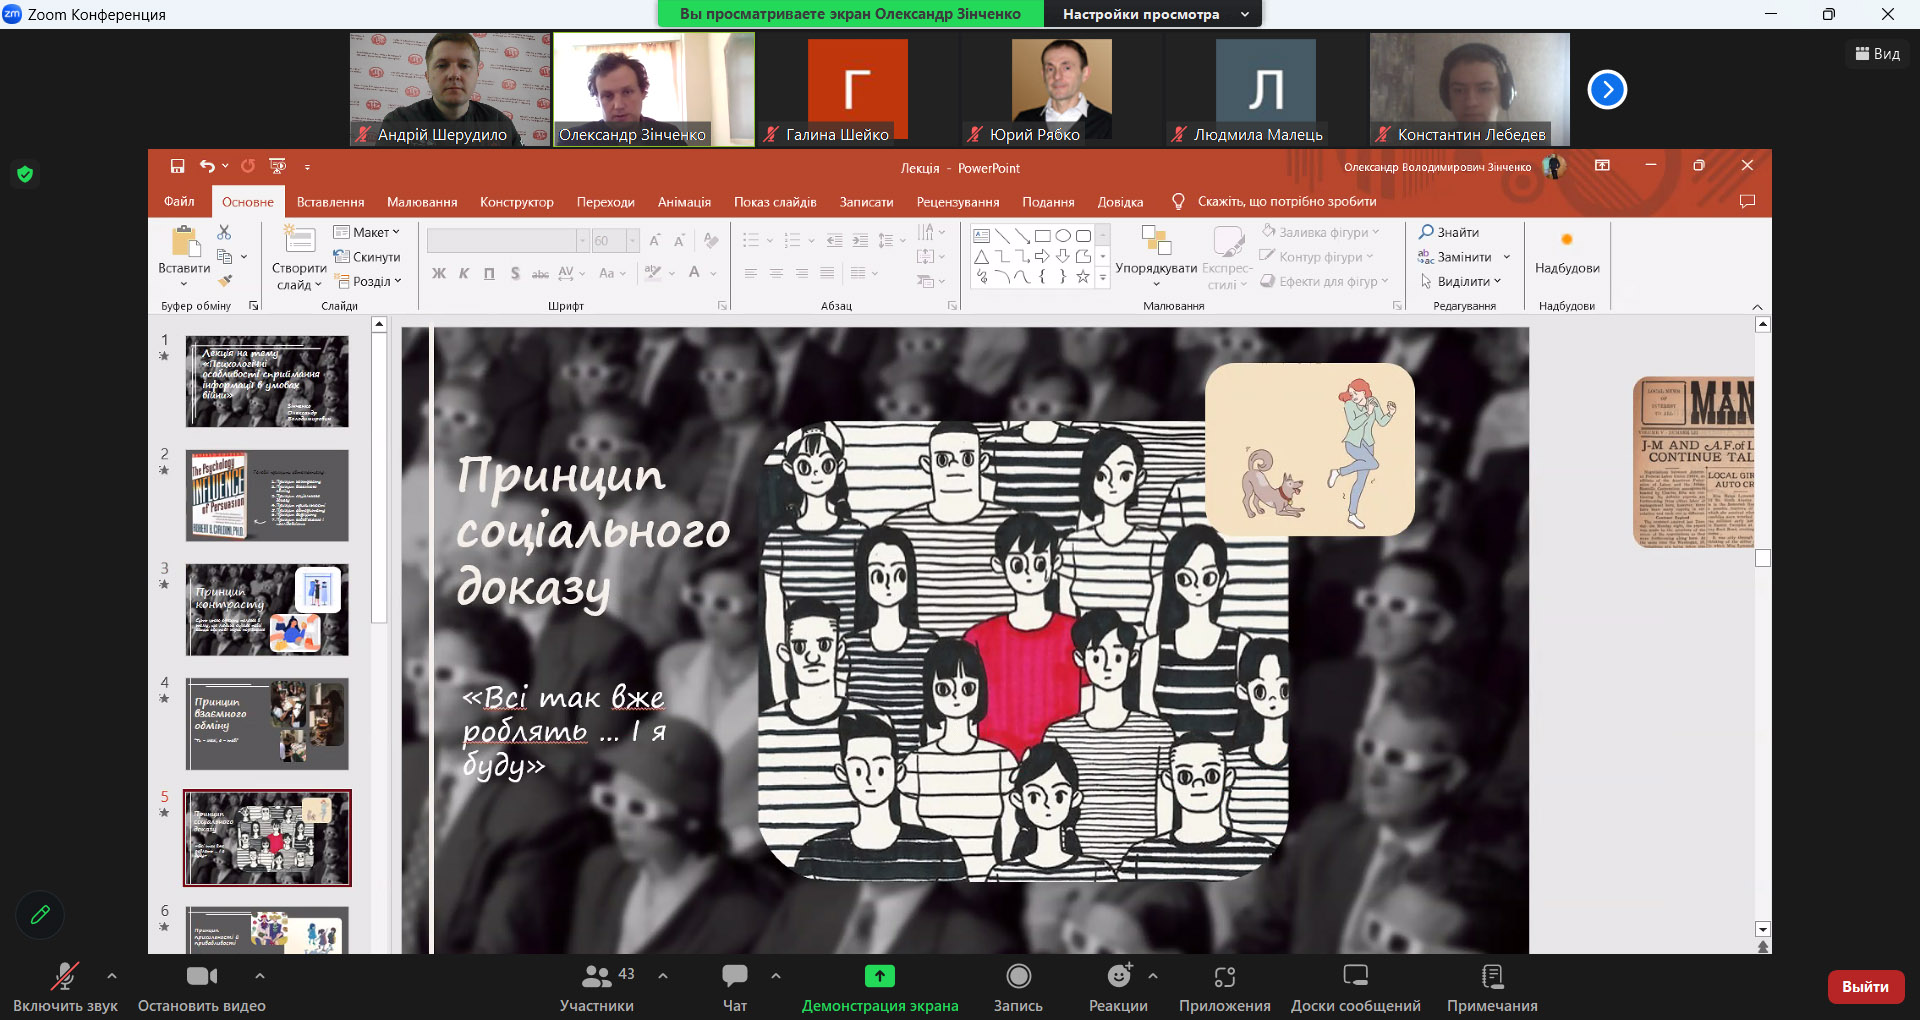
Task: Open Реакции reactions icon
Action: coord(1119,976)
